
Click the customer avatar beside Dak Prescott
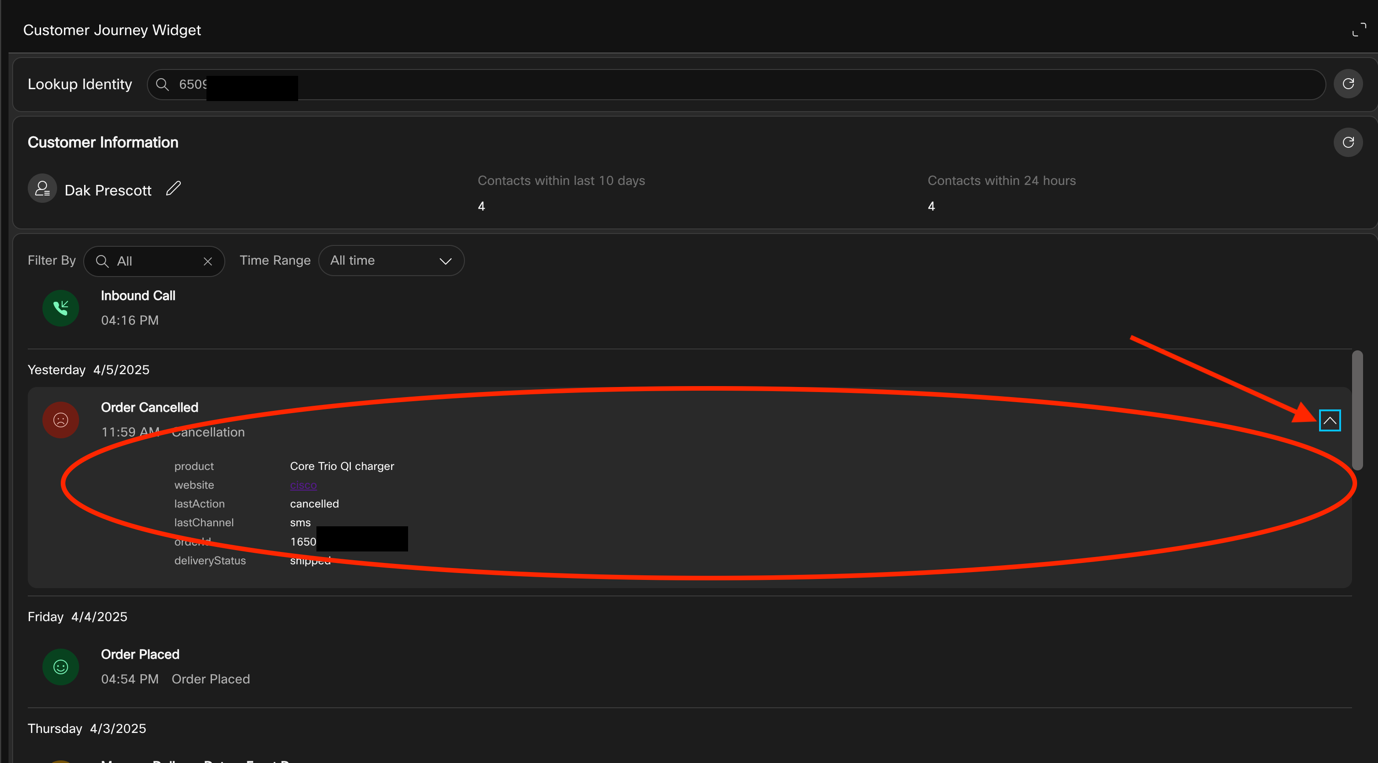(42, 189)
